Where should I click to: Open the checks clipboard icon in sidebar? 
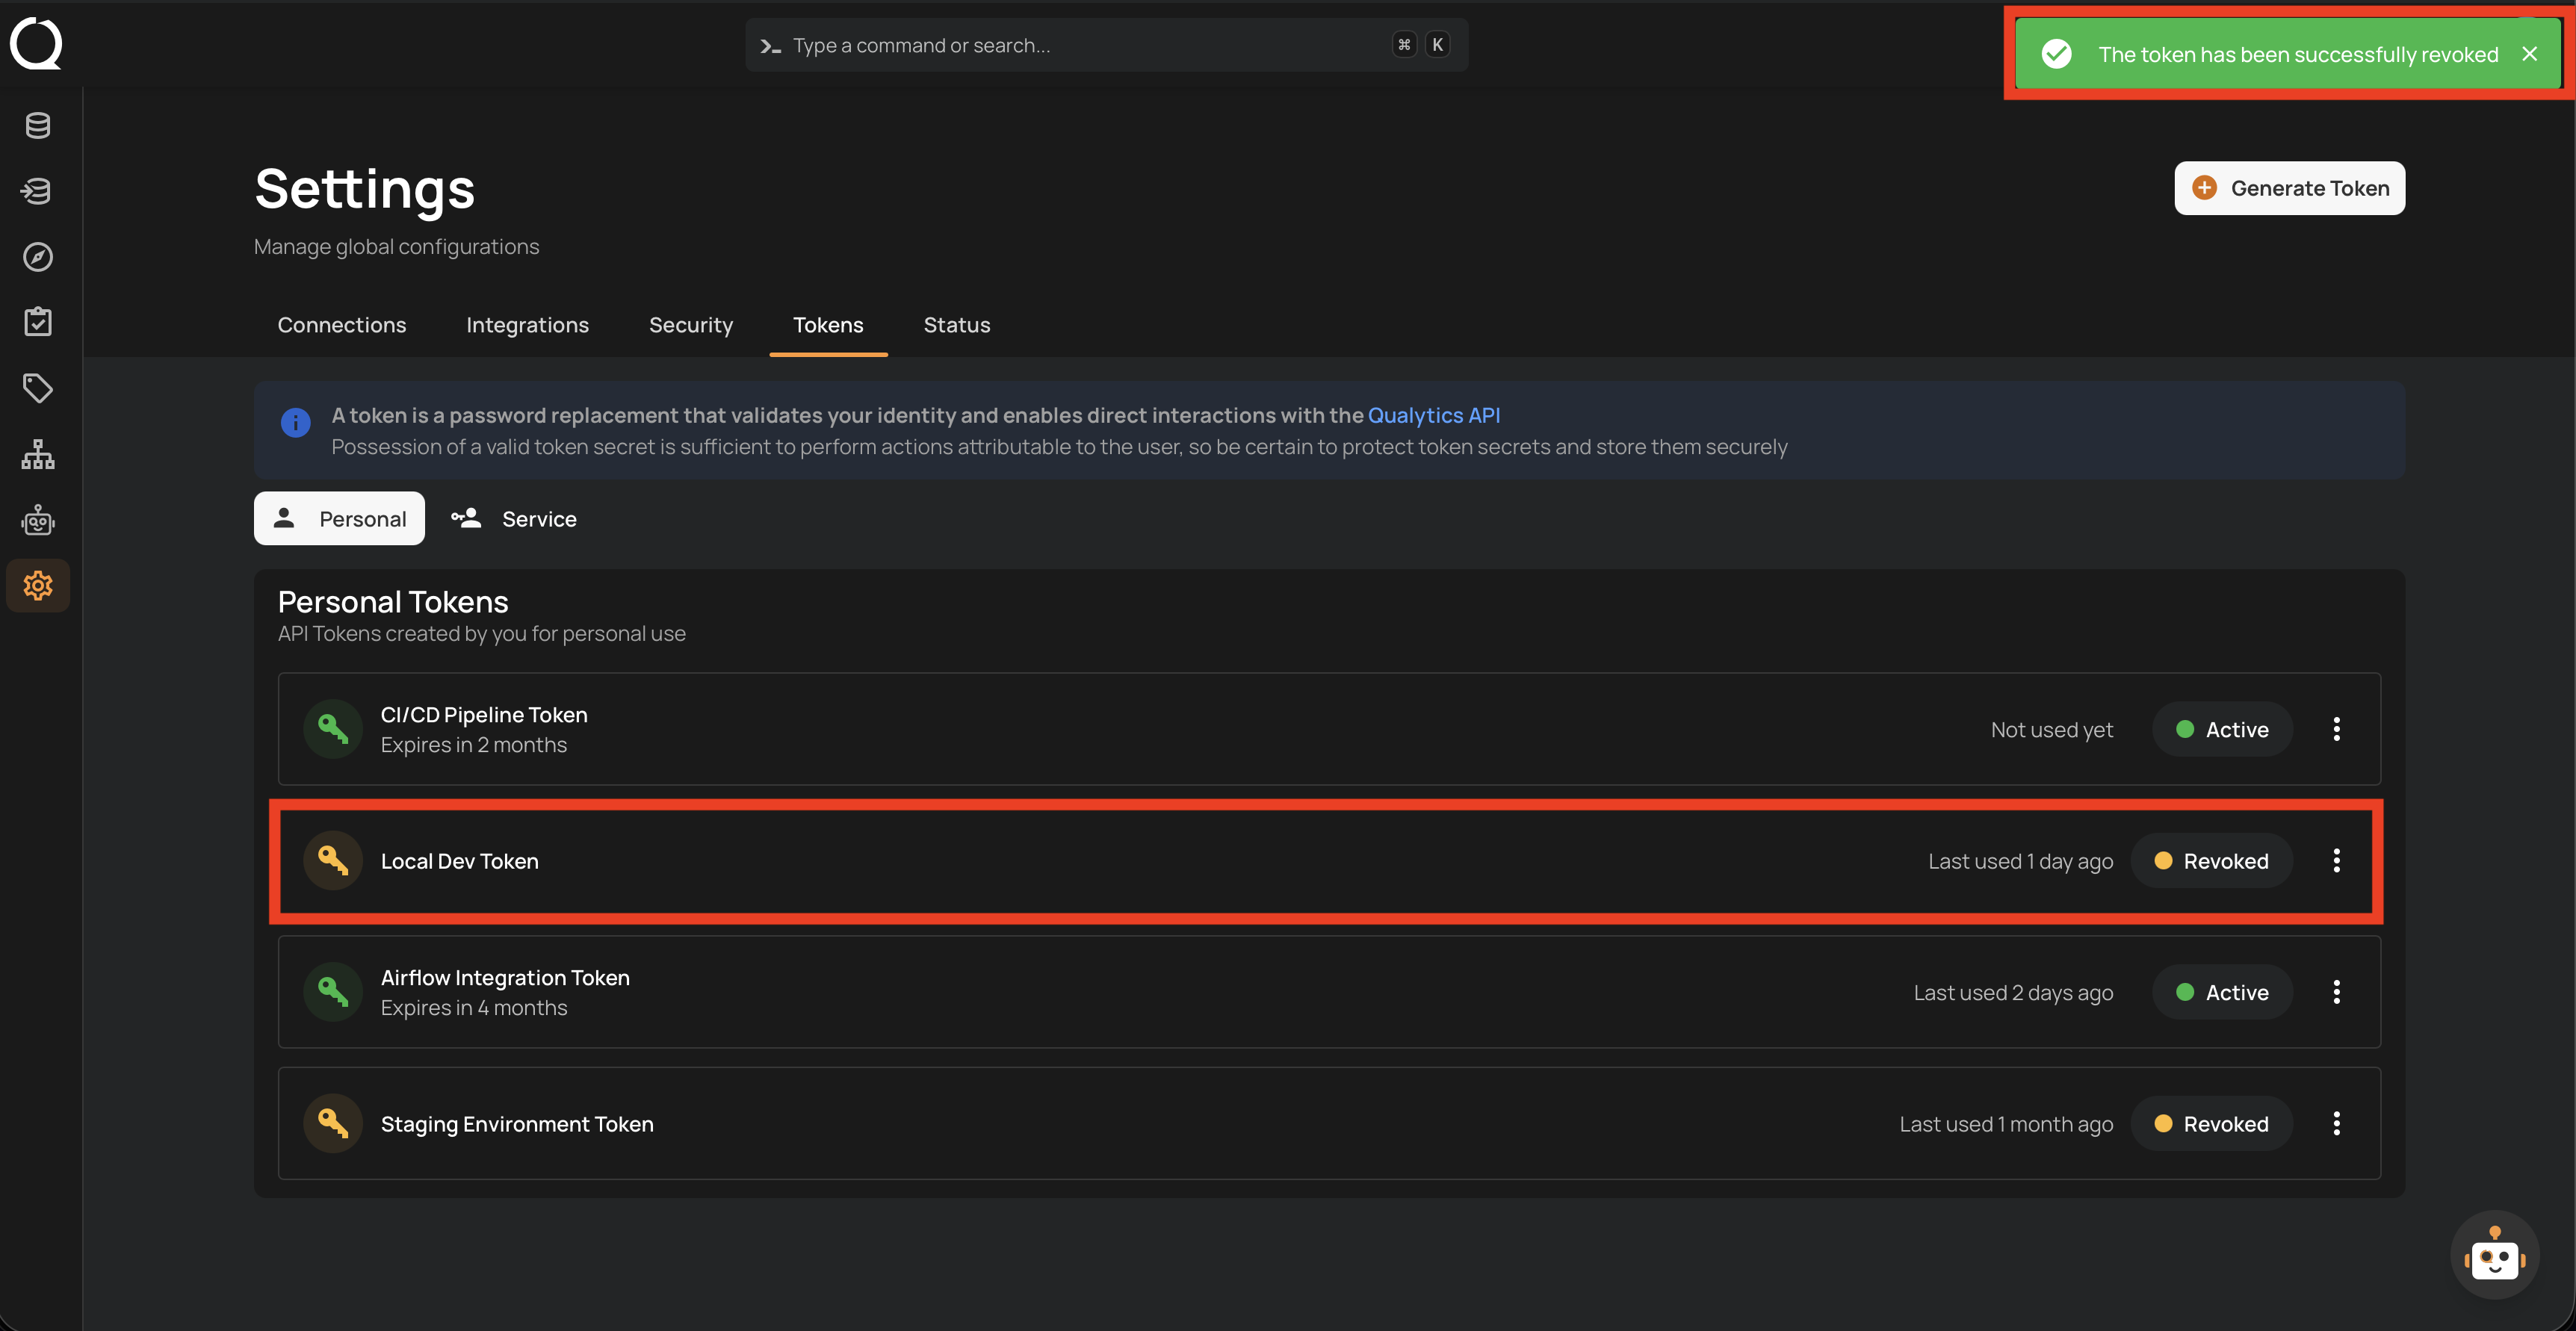pyautogui.click(x=38, y=322)
